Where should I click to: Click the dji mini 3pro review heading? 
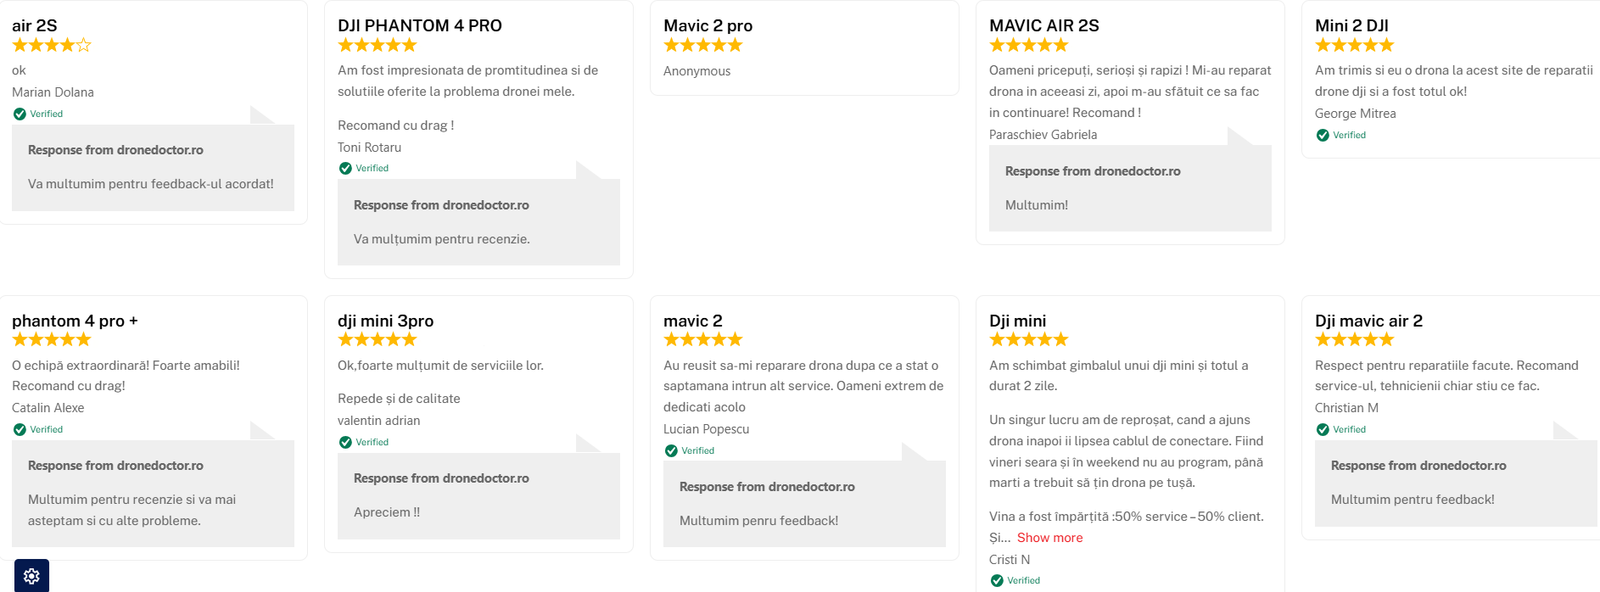click(385, 321)
